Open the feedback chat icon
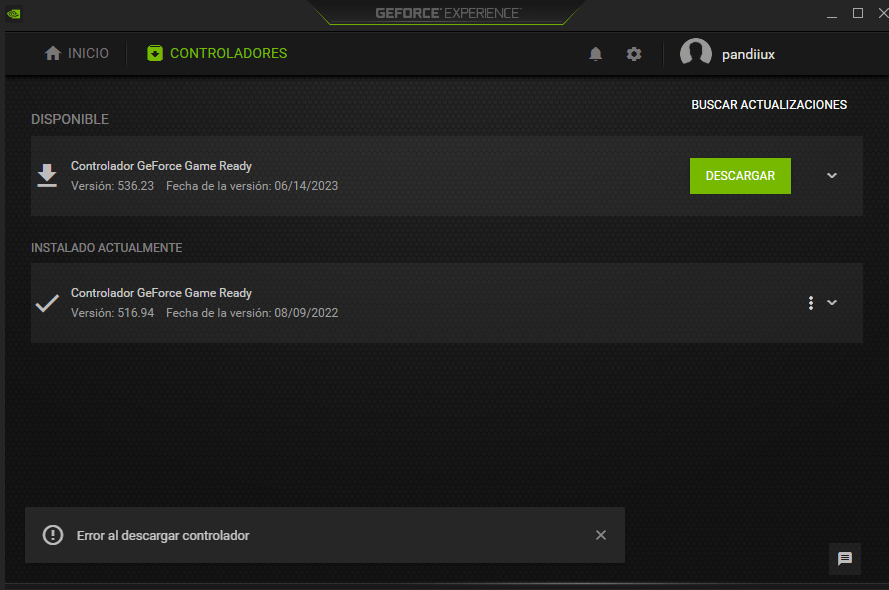Viewport: 889px width, 590px height. pos(845,559)
